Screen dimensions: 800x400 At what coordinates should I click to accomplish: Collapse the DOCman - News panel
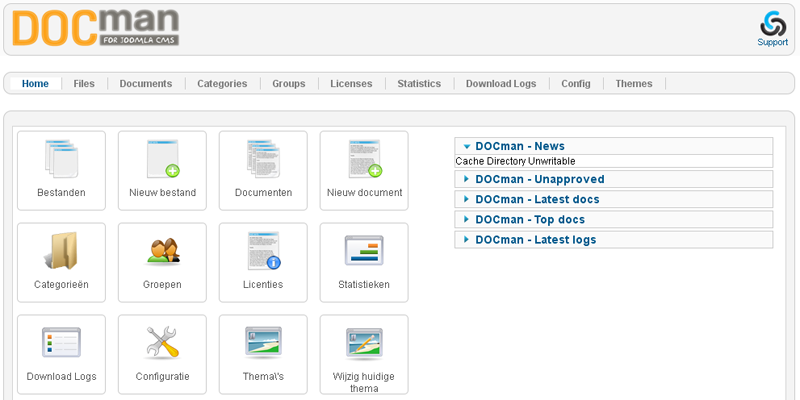click(614, 146)
